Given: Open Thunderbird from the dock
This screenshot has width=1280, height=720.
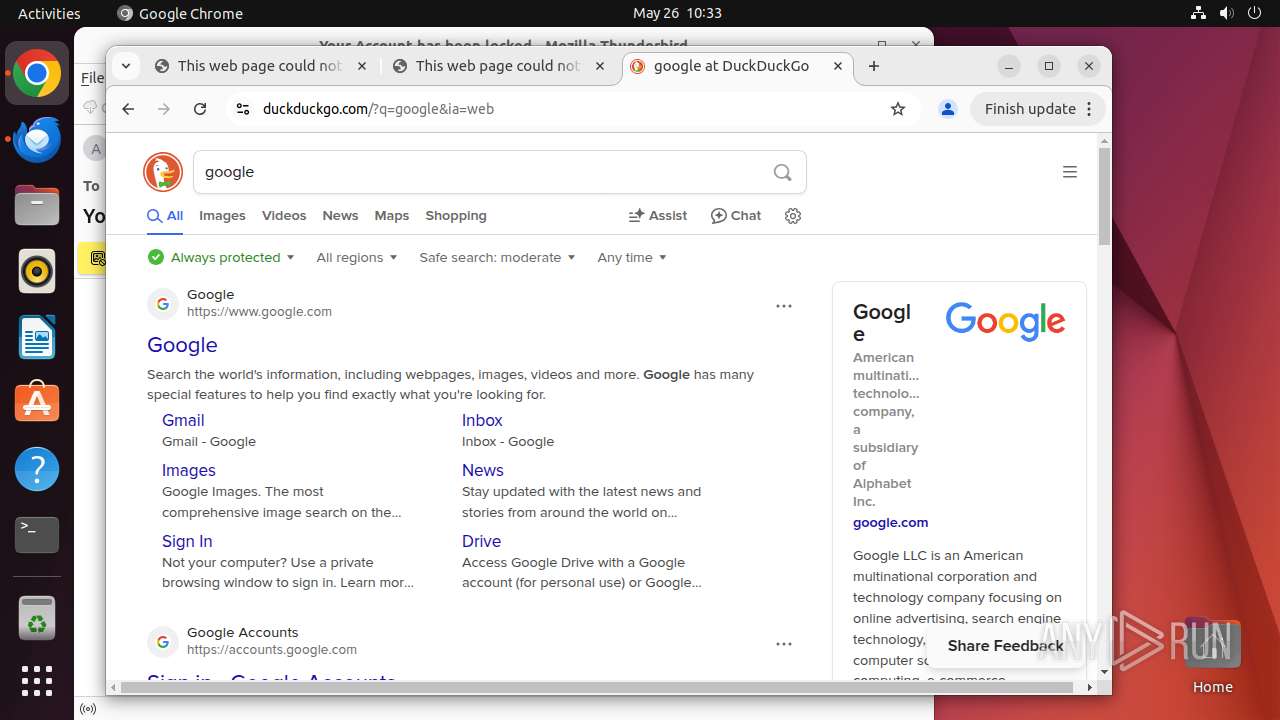Looking at the screenshot, I should [37, 140].
